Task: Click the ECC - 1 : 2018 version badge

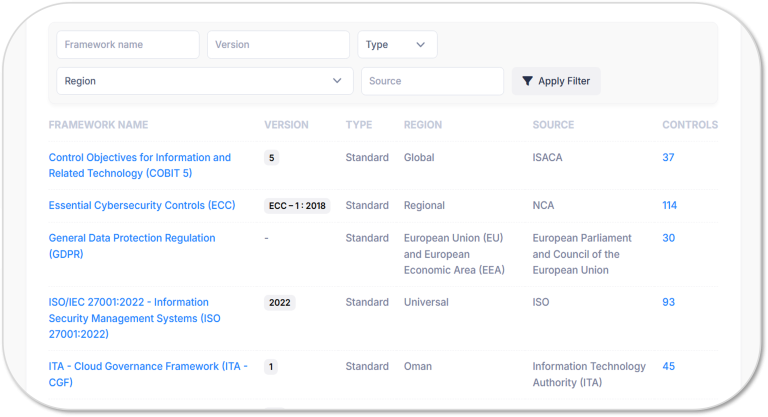Action: 297,206
